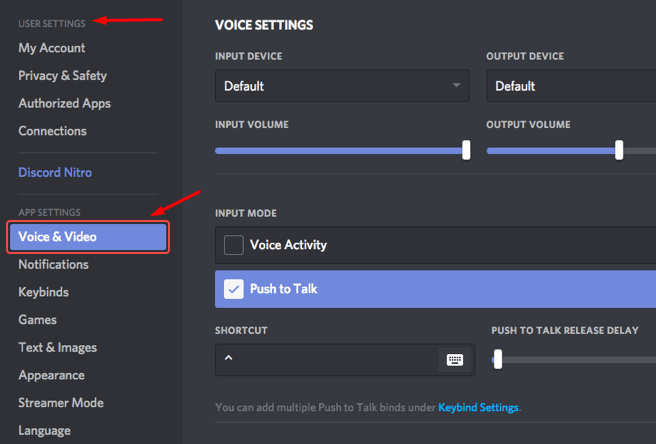The height and width of the screenshot is (444, 656).
Task: Open Discord Nitro page
Action: point(55,173)
